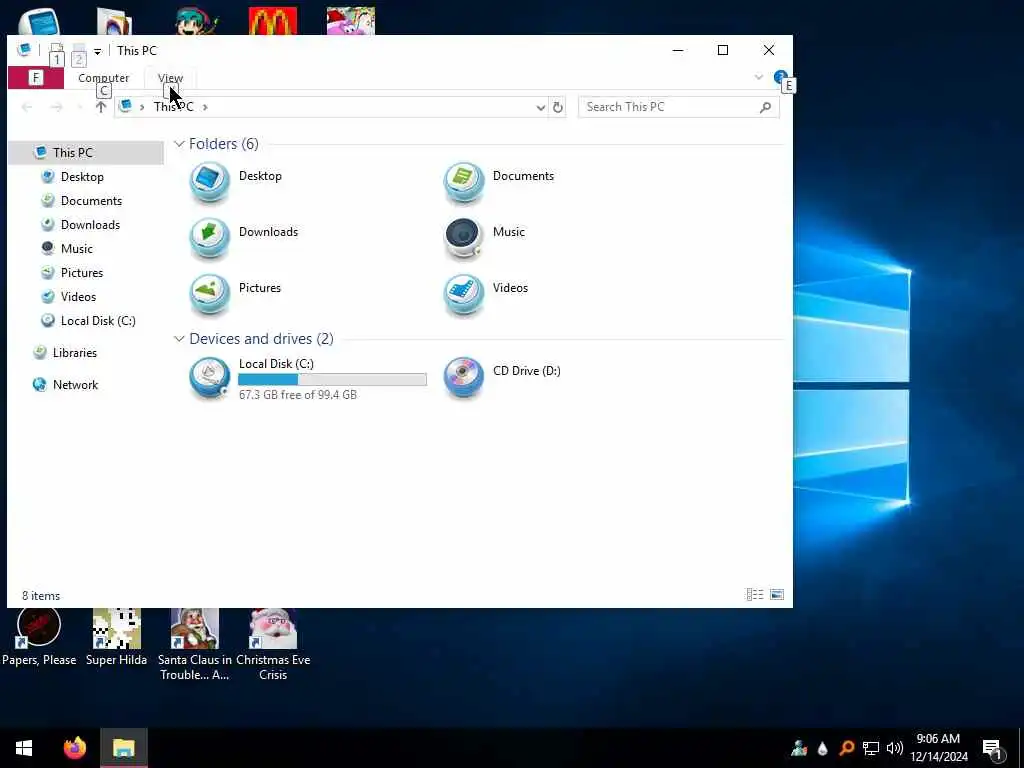Open the Action Center notifications icon
Screen dimensions: 1024x768
coord(992,748)
